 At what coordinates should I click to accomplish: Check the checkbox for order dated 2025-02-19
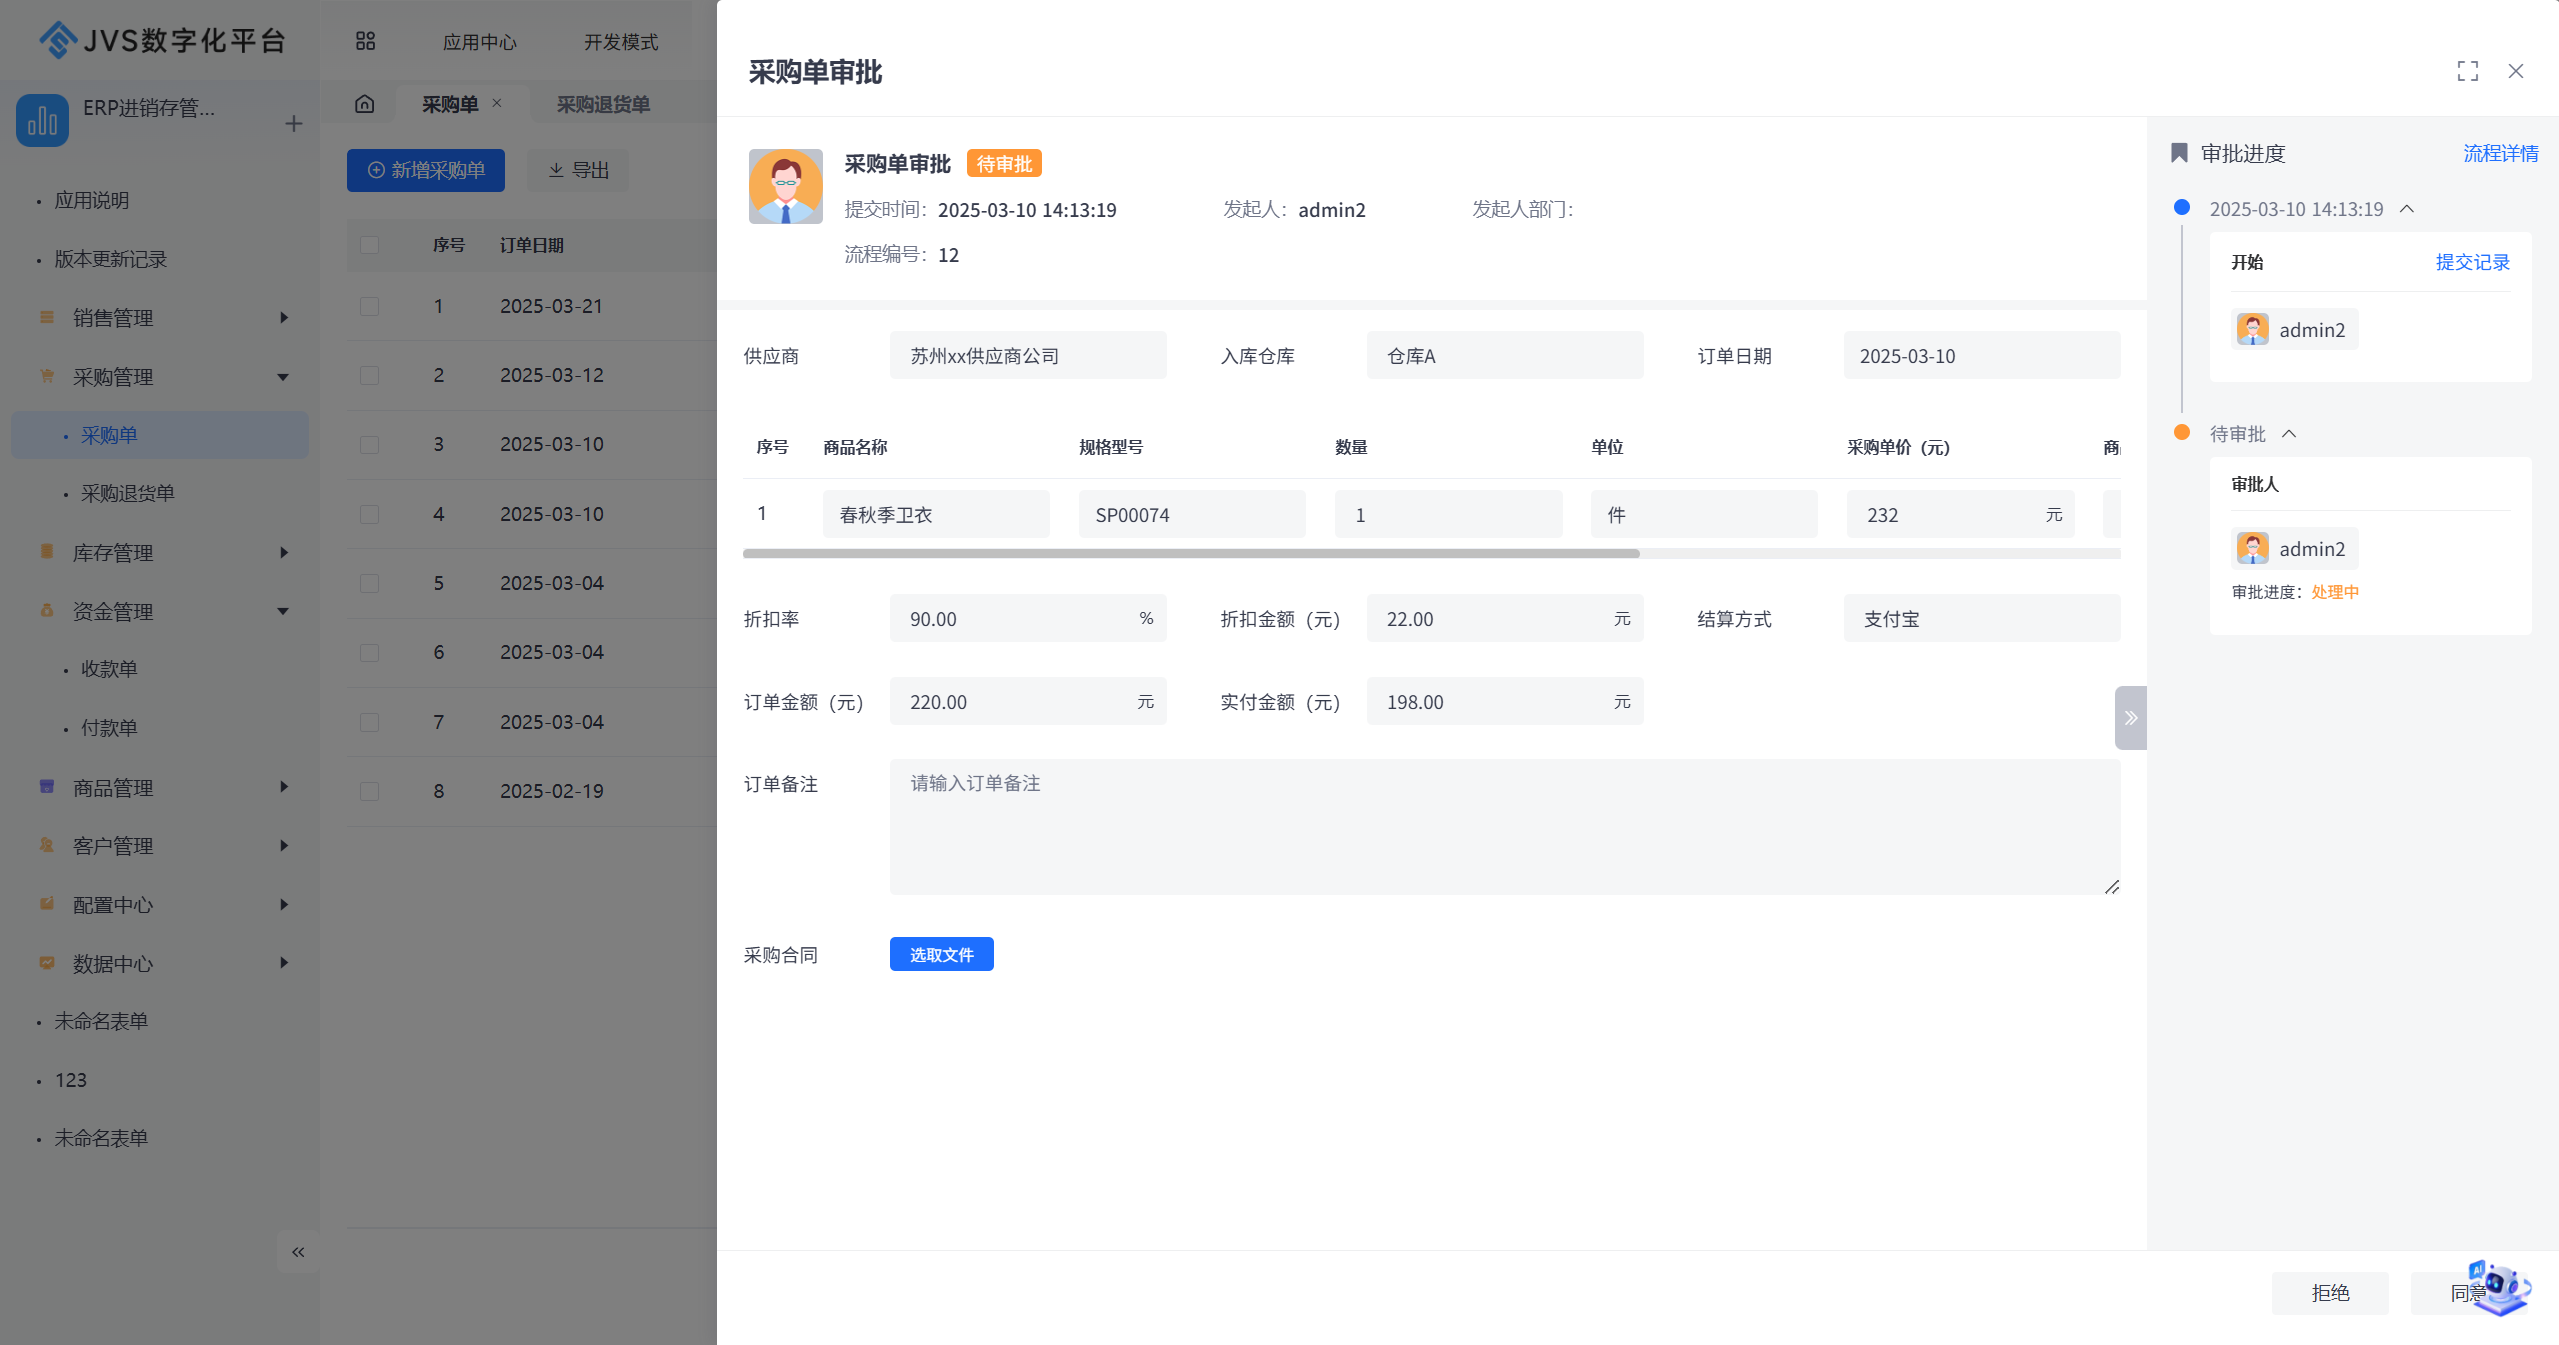point(369,790)
